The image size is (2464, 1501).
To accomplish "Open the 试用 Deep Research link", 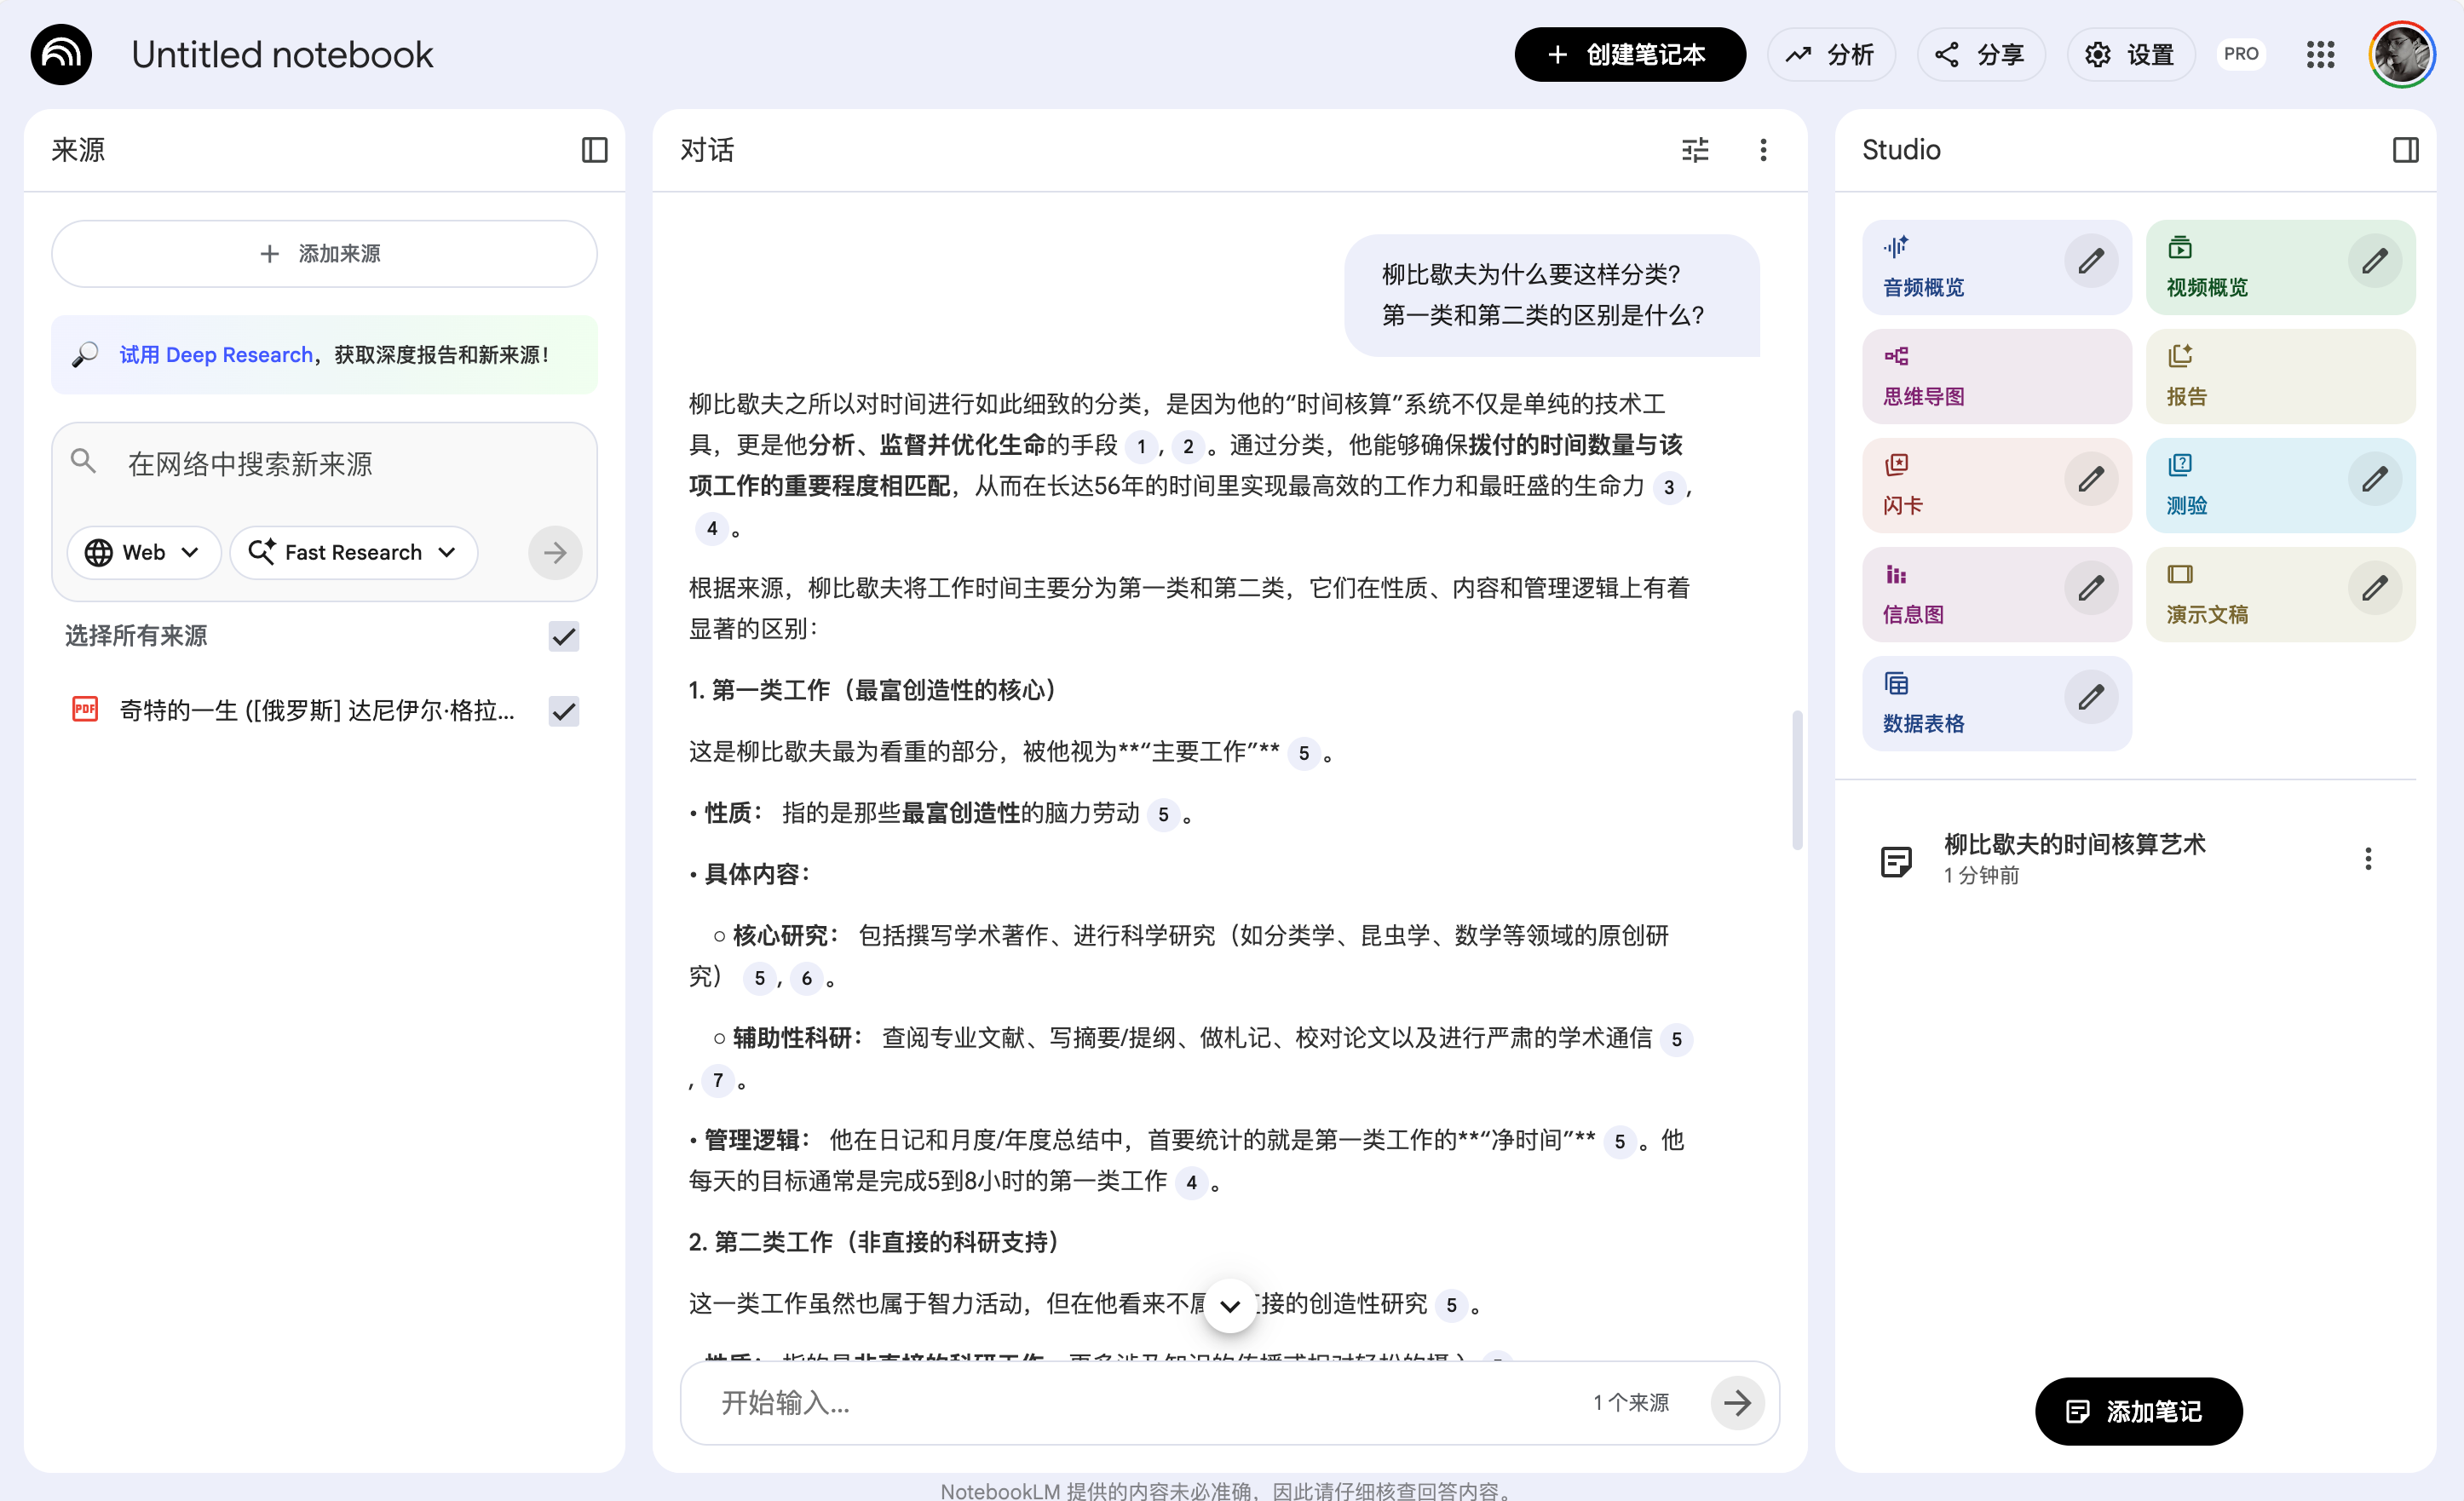I will [x=216, y=355].
